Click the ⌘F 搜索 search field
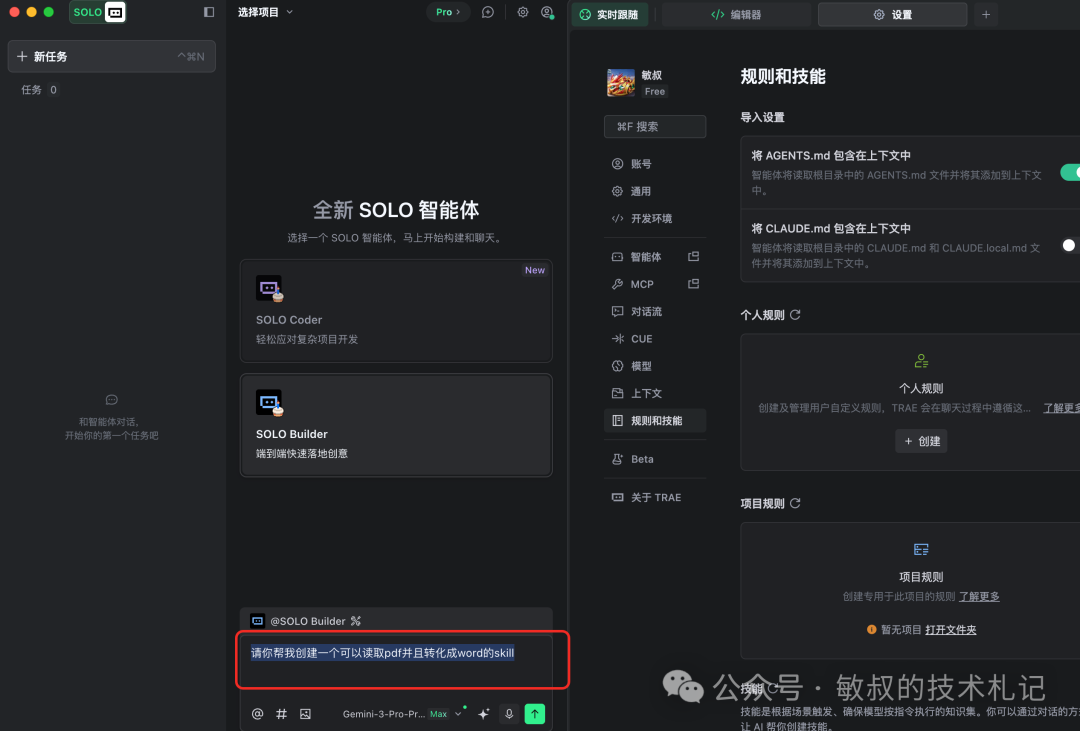The height and width of the screenshot is (731, 1080). coord(654,126)
